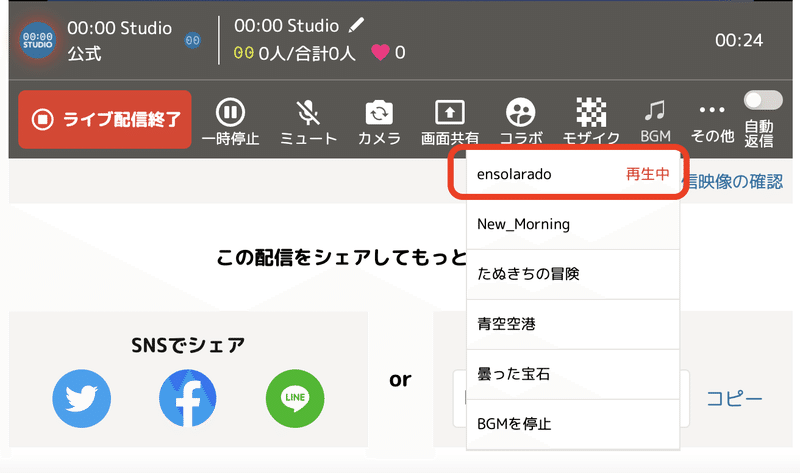Select the たぬきちの冒険 BGM track
800x473 pixels.
pyautogui.click(x=572, y=274)
